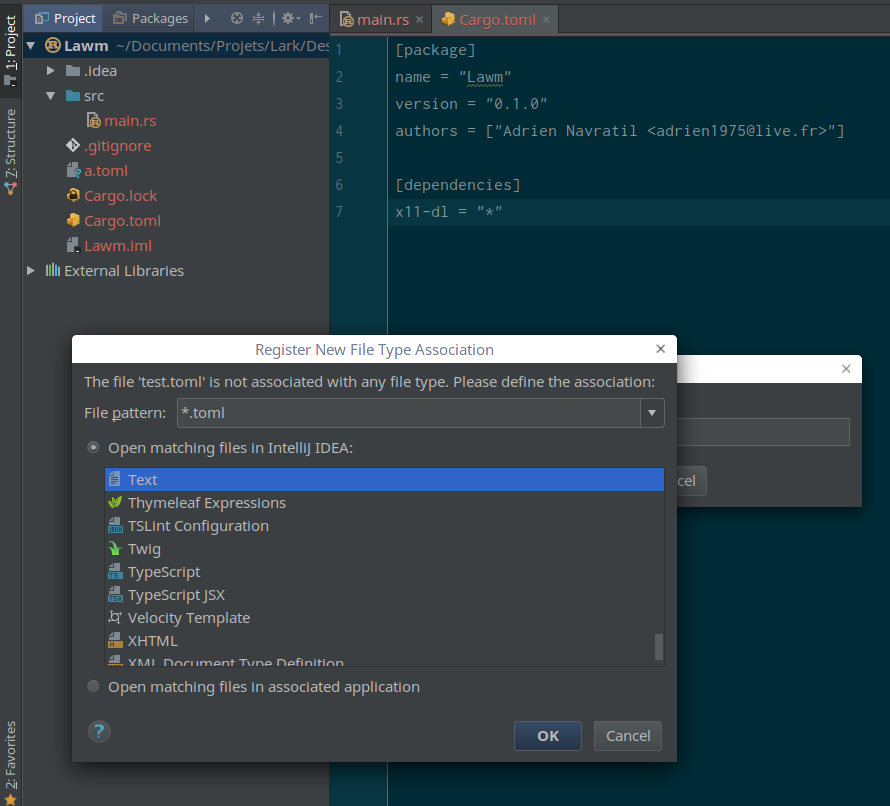Screen dimensions: 890x806
Task: Click the Velocity Template icon
Action: tap(115, 618)
